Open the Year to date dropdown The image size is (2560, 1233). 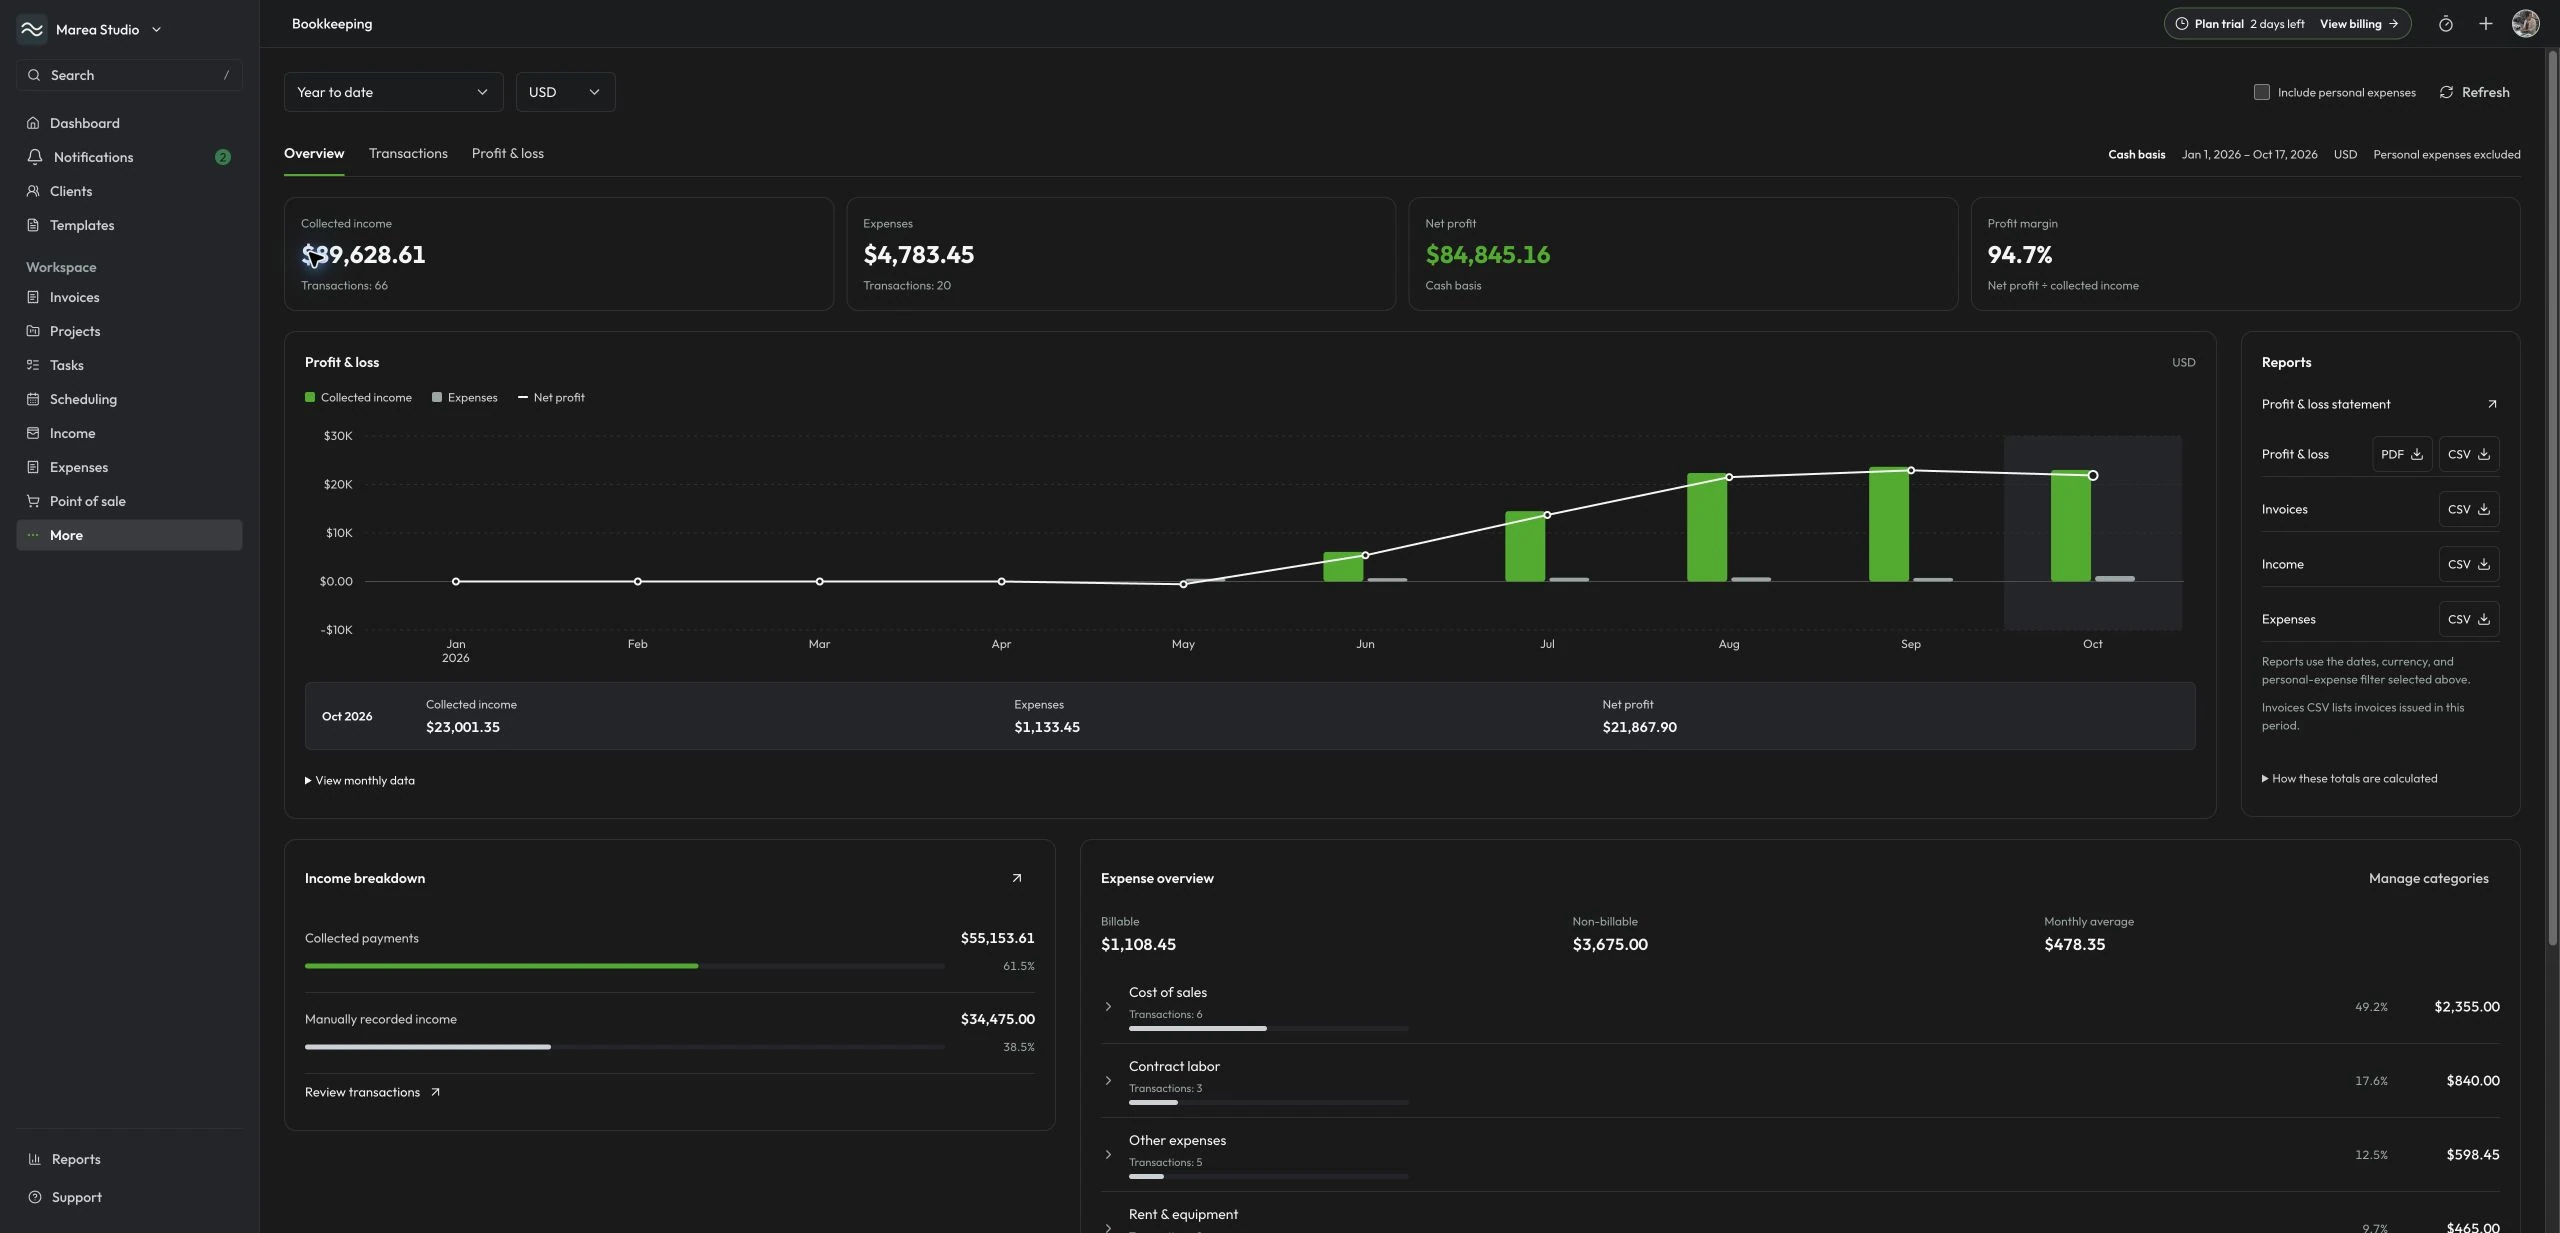point(393,92)
